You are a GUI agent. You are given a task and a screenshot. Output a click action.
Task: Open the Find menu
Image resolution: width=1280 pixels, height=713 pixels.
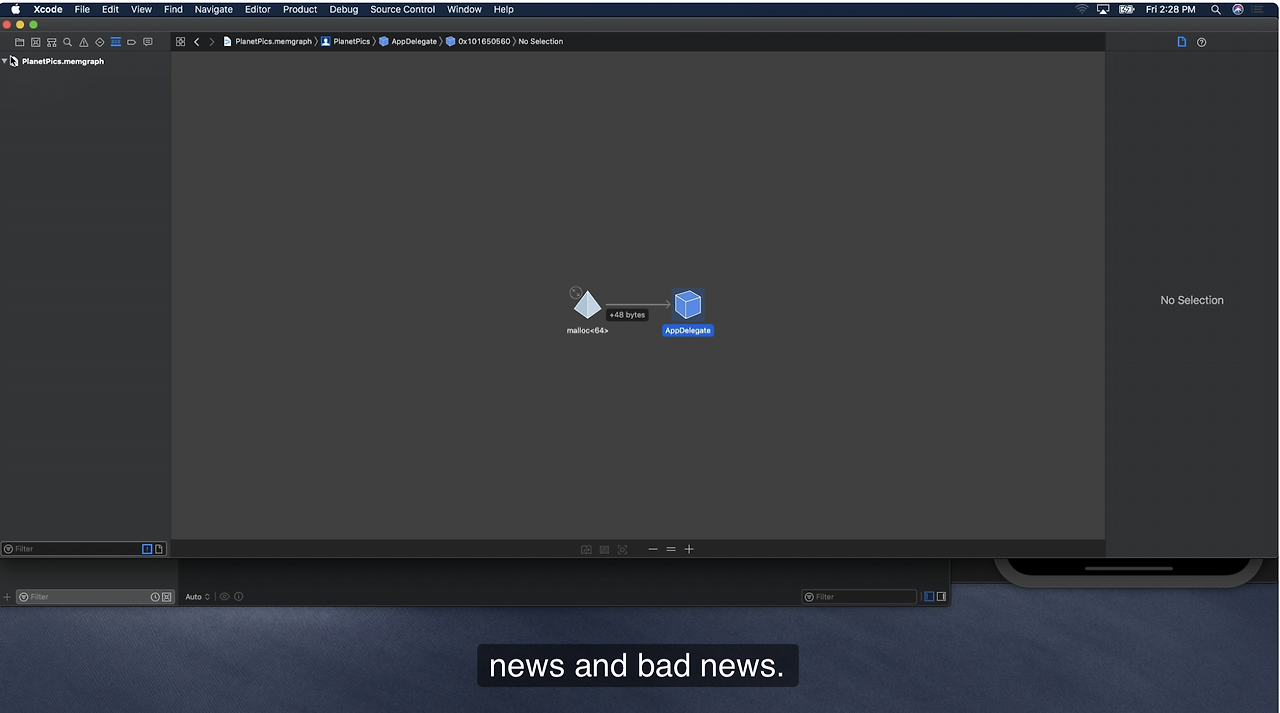coord(173,9)
